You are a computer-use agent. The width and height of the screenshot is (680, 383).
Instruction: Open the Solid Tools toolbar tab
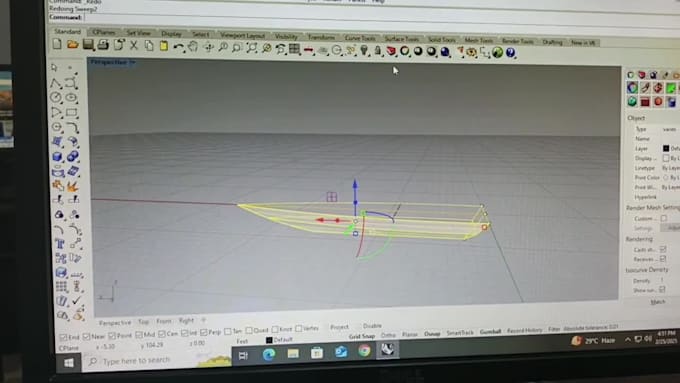441,40
